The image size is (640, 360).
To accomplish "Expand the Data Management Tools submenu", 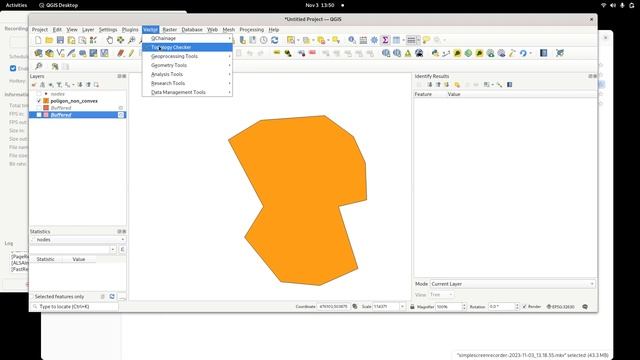I will (187, 92).
